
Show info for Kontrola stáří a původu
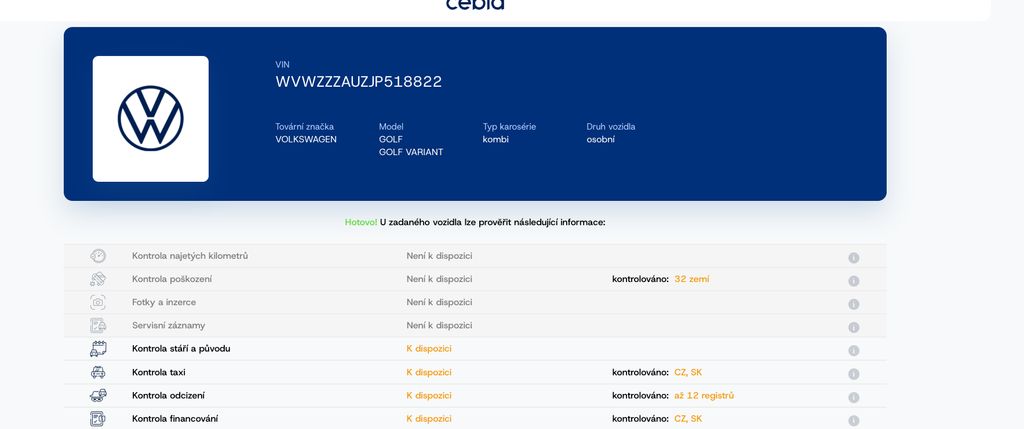[854, 351]
